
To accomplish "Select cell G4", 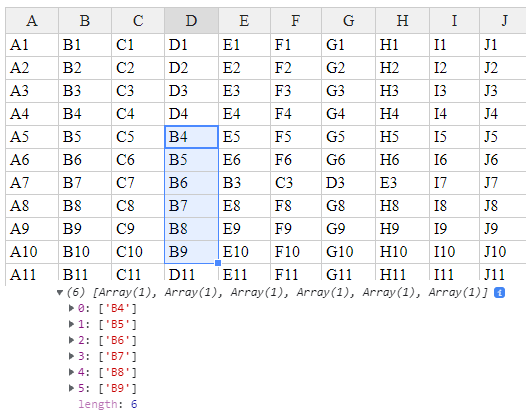I will [x=349, y=114].
